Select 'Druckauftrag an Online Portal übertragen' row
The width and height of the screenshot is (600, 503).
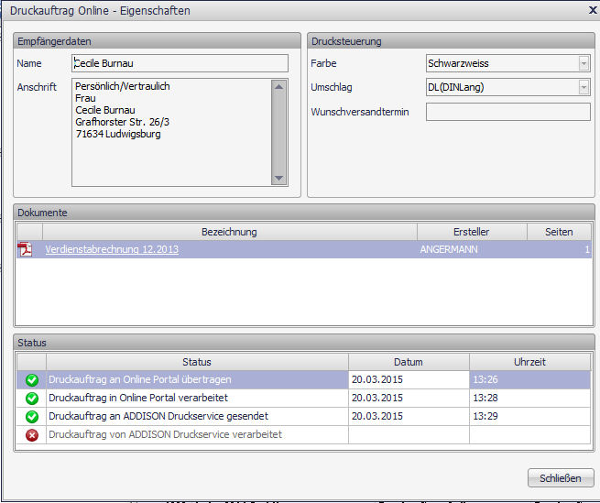[304, 380]
